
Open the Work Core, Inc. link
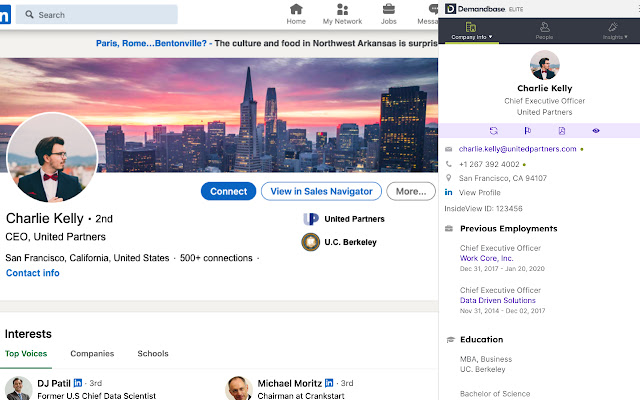(x=486, y=258)
